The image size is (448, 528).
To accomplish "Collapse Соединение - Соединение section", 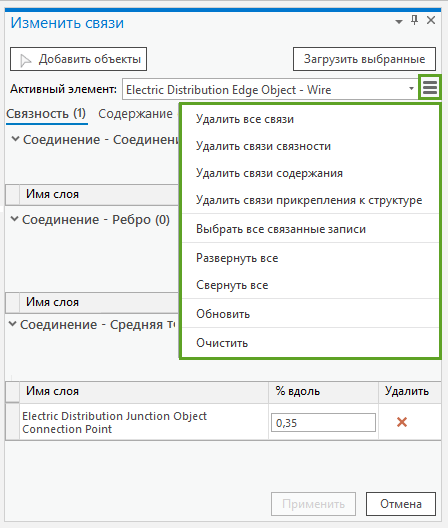I will click(15, 139).
